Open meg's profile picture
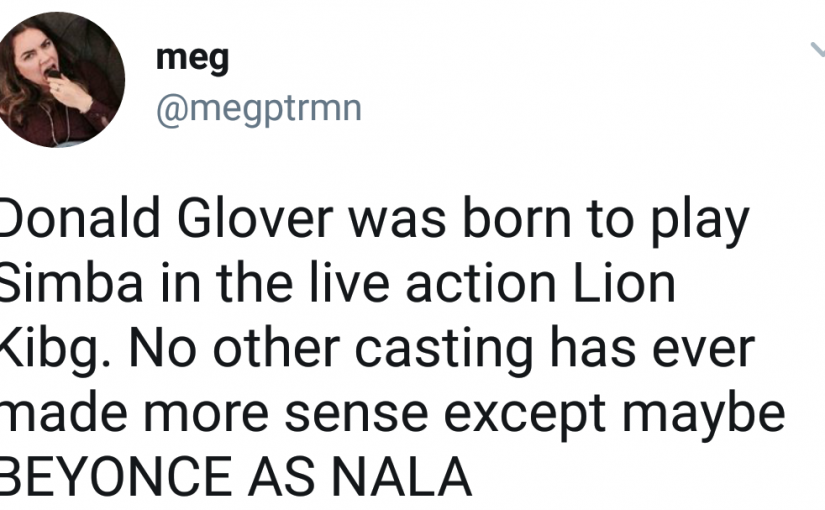 click(x=59, y=79)
